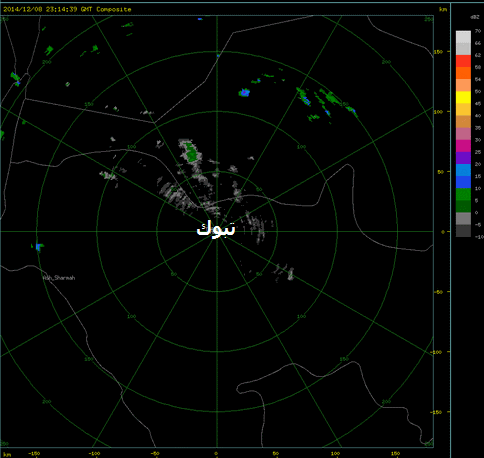Click the 0 km mark on bottom axis
This screenshot has height=458, width=484.
[216, 453]
